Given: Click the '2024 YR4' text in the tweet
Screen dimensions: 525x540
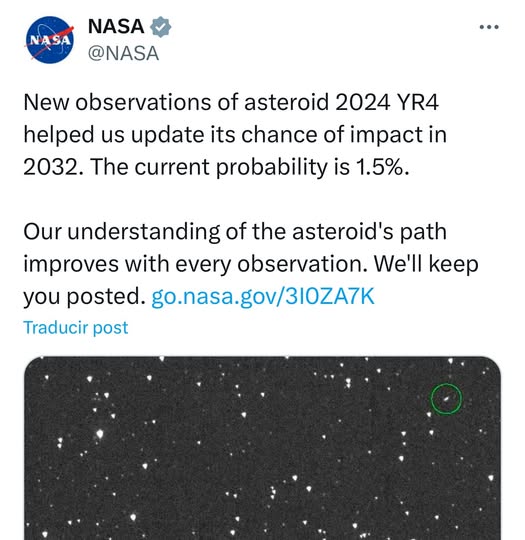Looking at the screenshot, I should [x=387, y=102].
